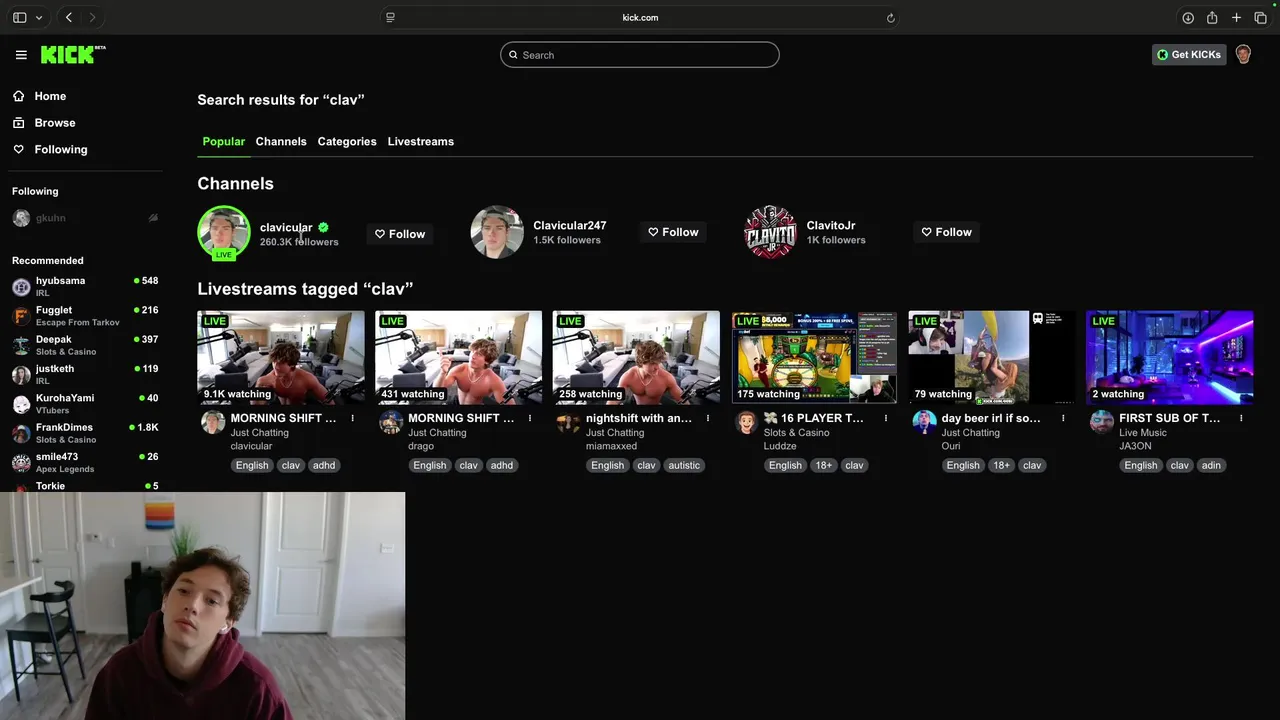Click the ClavitoJr channel name
This screenshot has height=720, width=1280.
click(x=831, y=226)
